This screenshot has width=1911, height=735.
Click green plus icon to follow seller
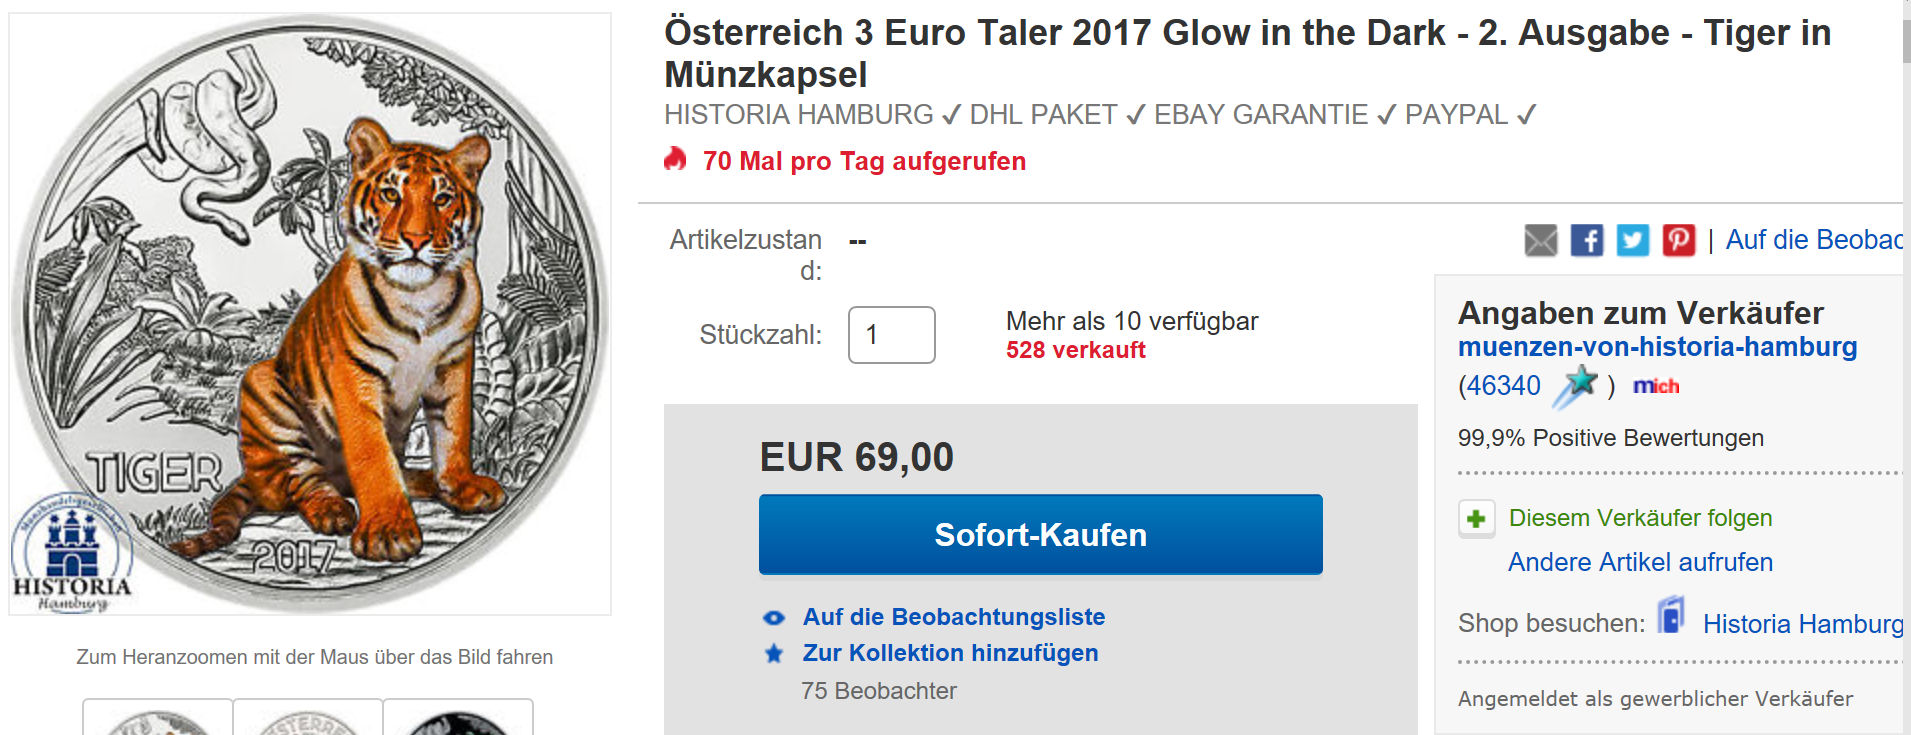point(1476,518)
